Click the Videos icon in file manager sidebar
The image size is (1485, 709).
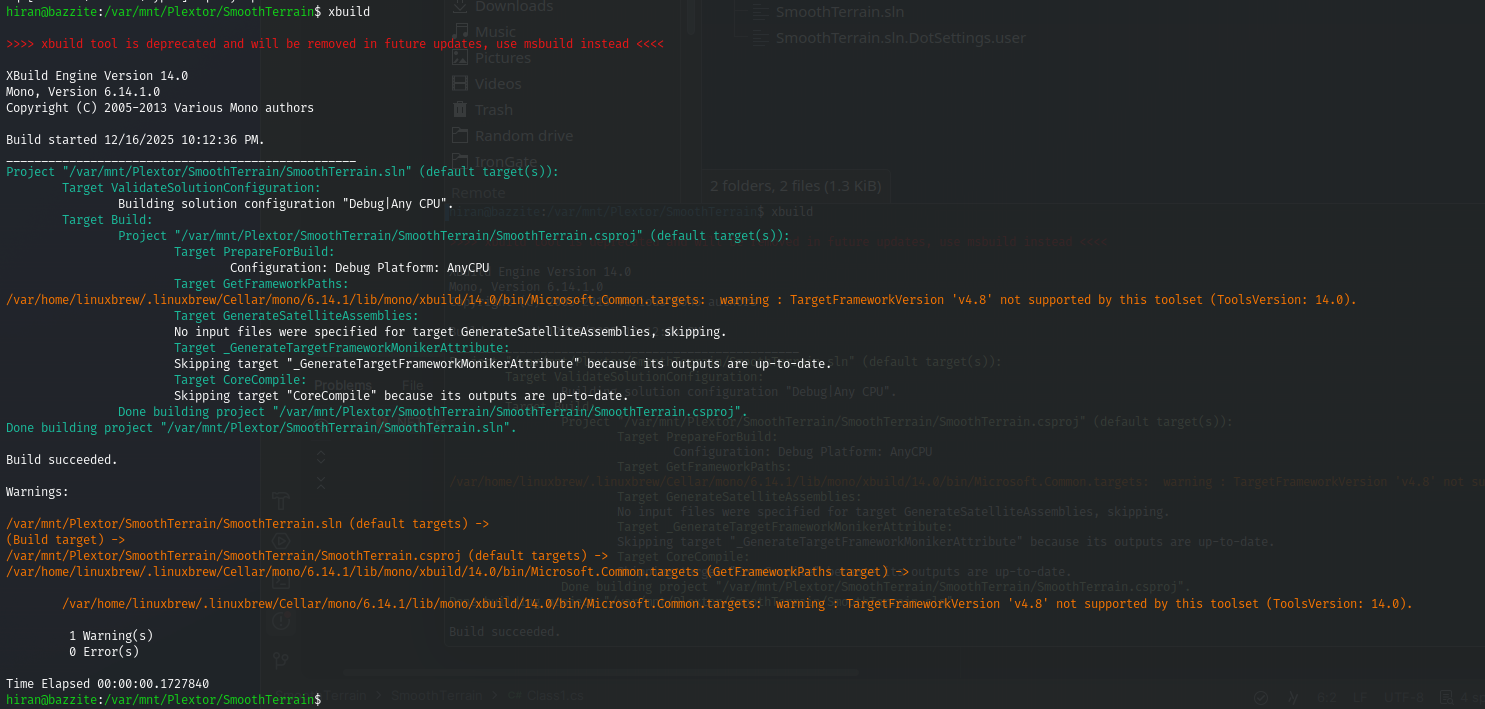click(x=460, y=84)
